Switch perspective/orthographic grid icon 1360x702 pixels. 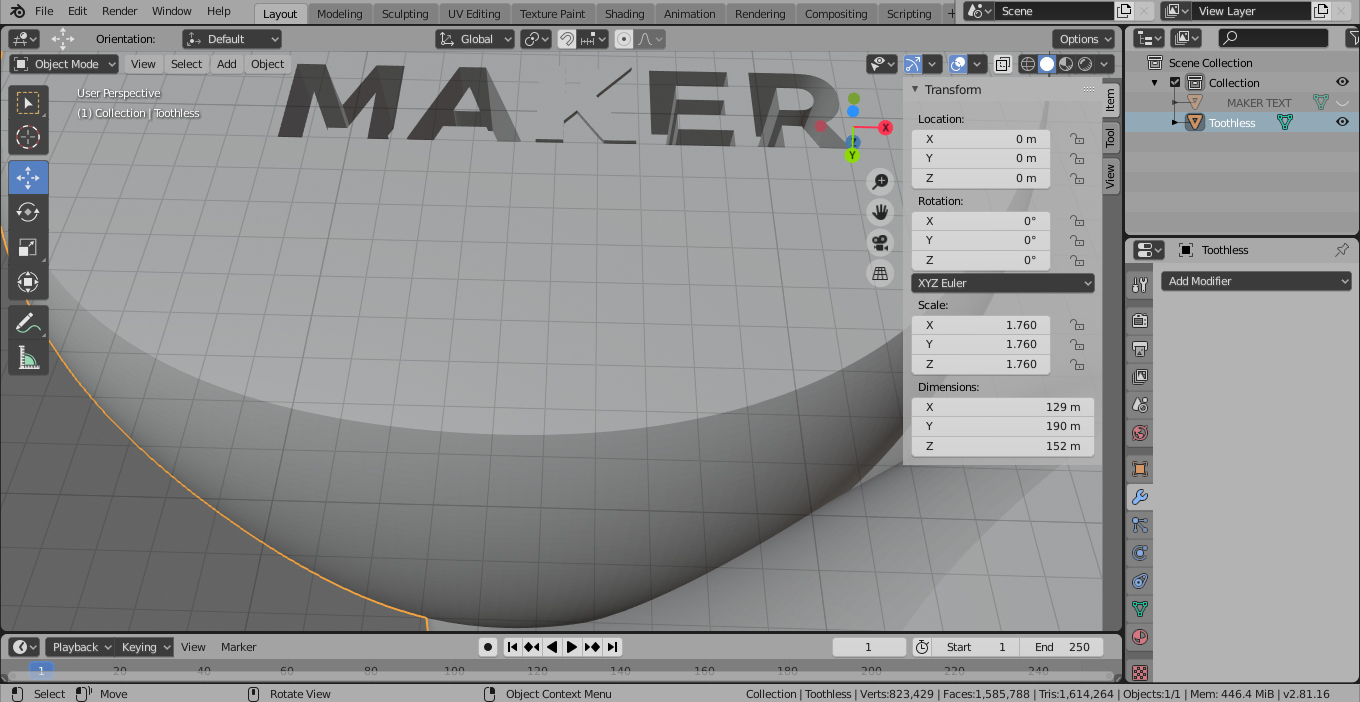click(880, 274)
